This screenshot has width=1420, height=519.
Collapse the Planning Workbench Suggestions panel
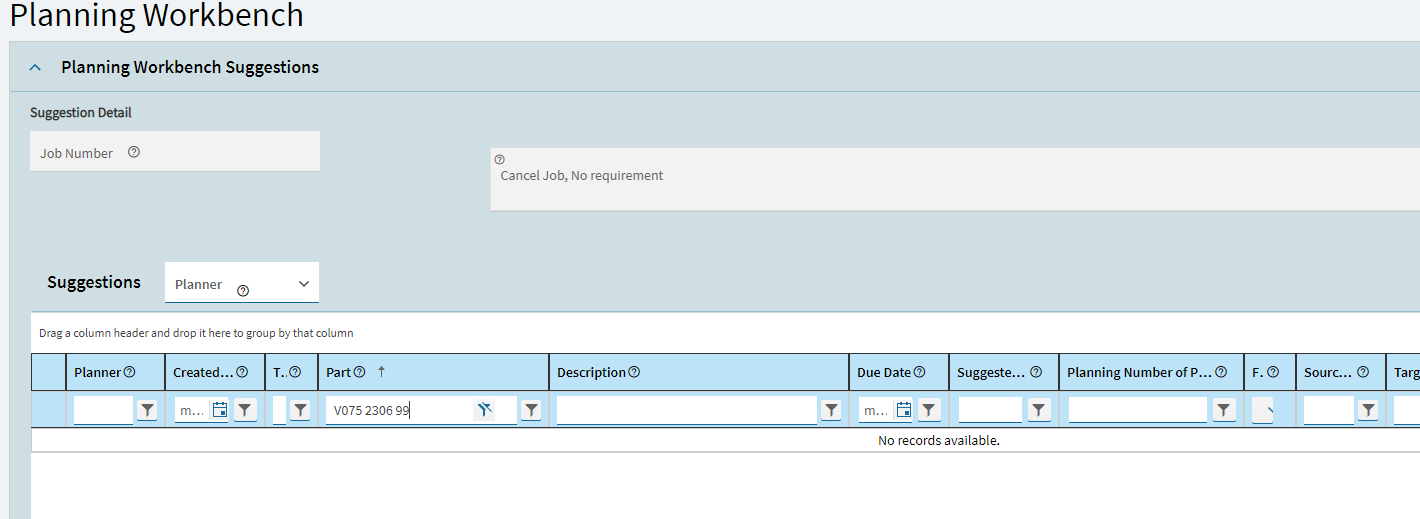(36, 68)
